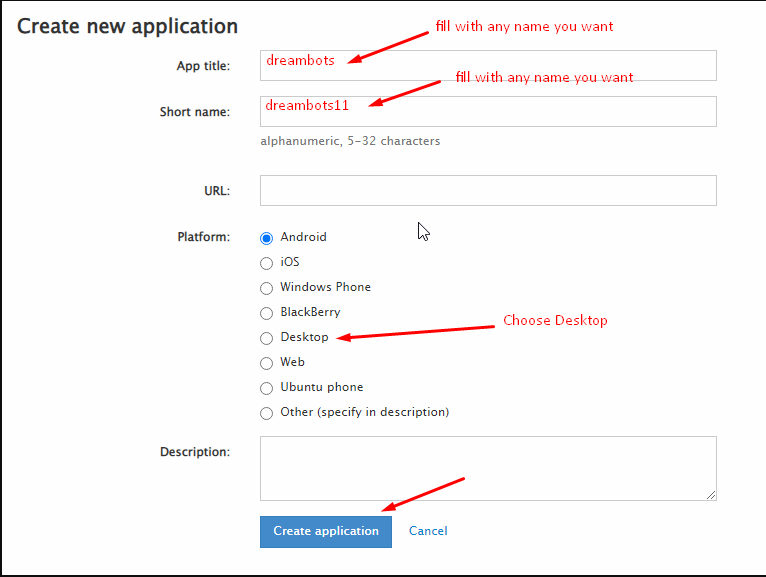Choose the Desktop platform radio button
The height and width of the screenshot is (577, 766).
pyautogui.click(x=266, y=338)
